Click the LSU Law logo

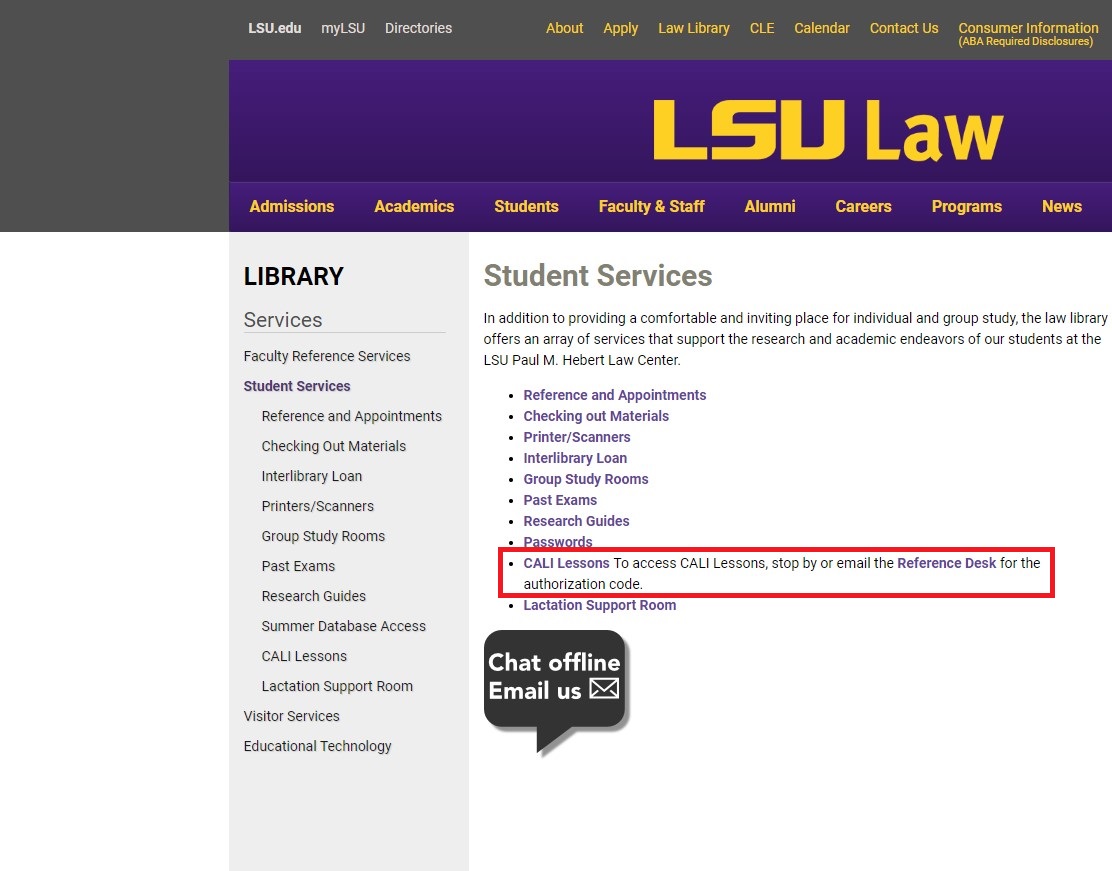[828, 131]
